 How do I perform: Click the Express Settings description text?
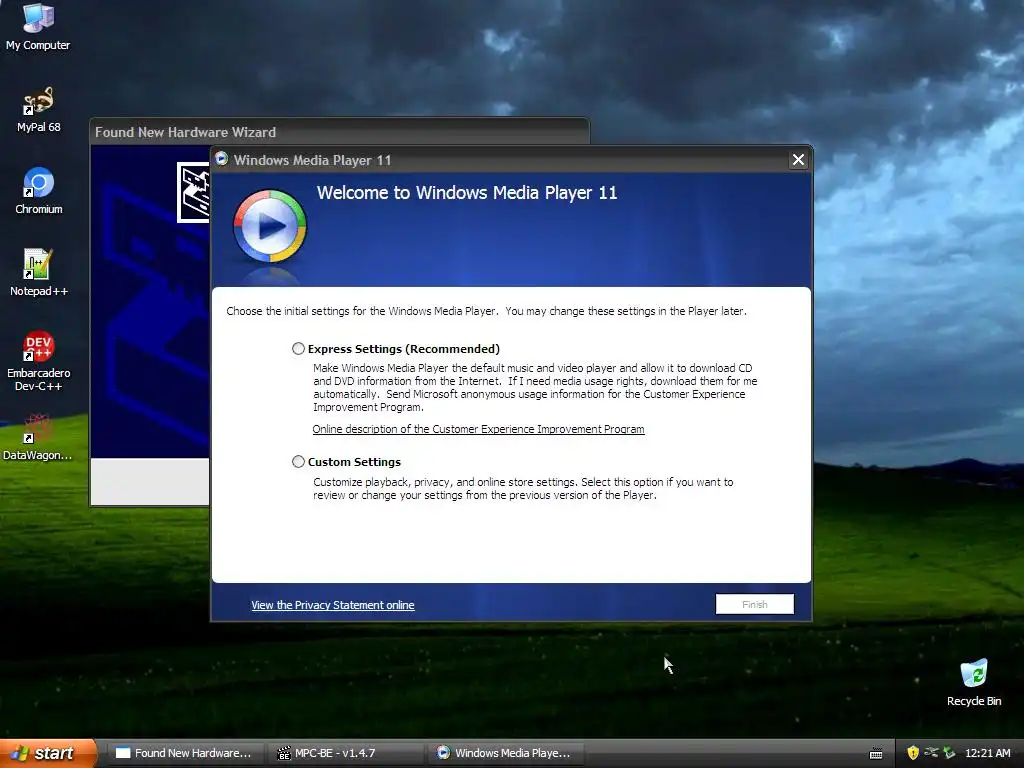[535, 387]
